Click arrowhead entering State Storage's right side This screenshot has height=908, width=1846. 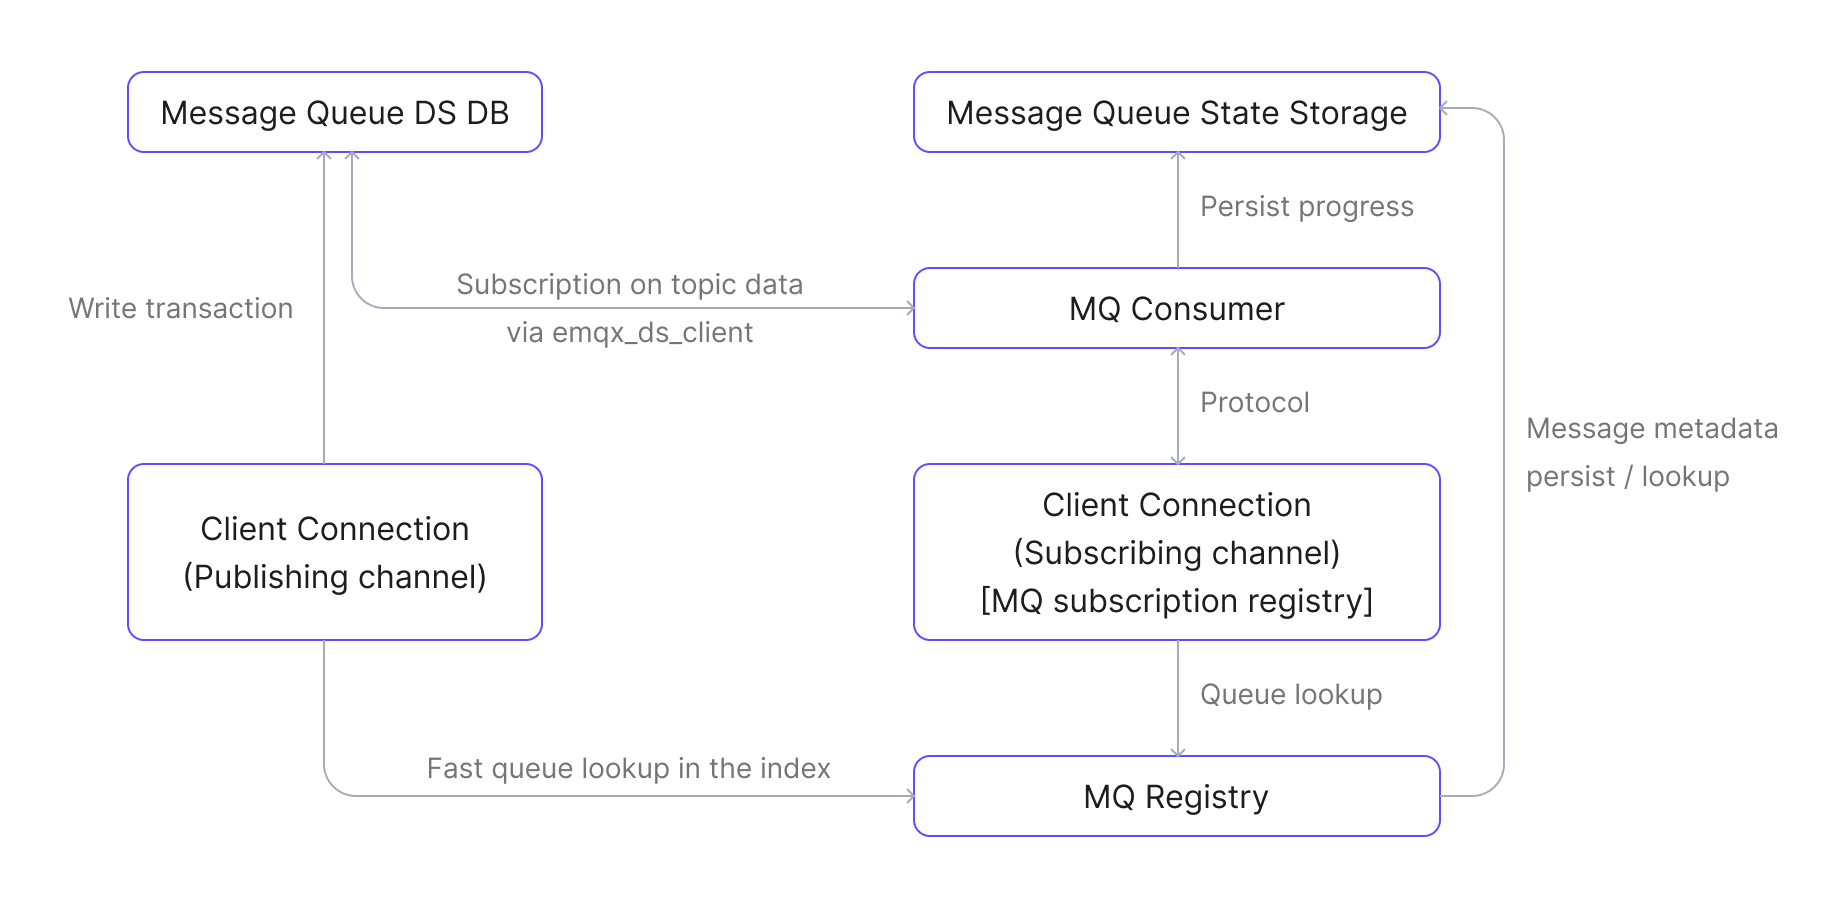tap(1445, 108)
